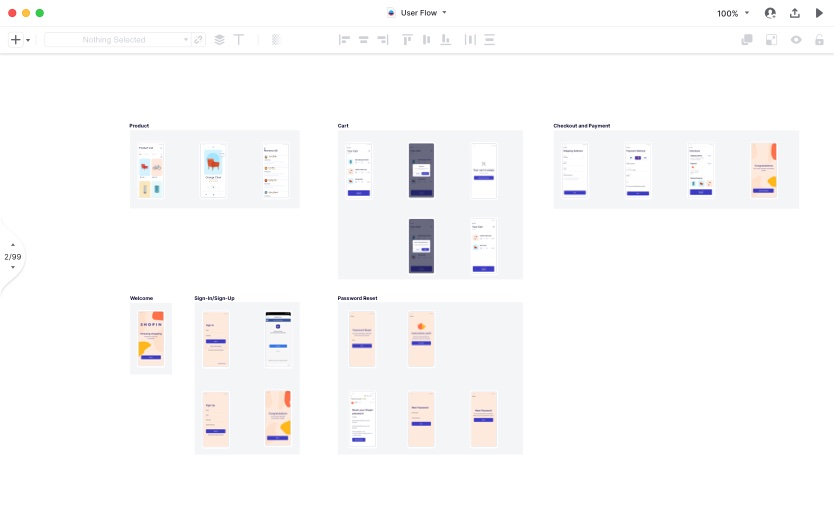Select the Checkout and Payment label
The width and height of the screenshot is (834, 512).
581,126
